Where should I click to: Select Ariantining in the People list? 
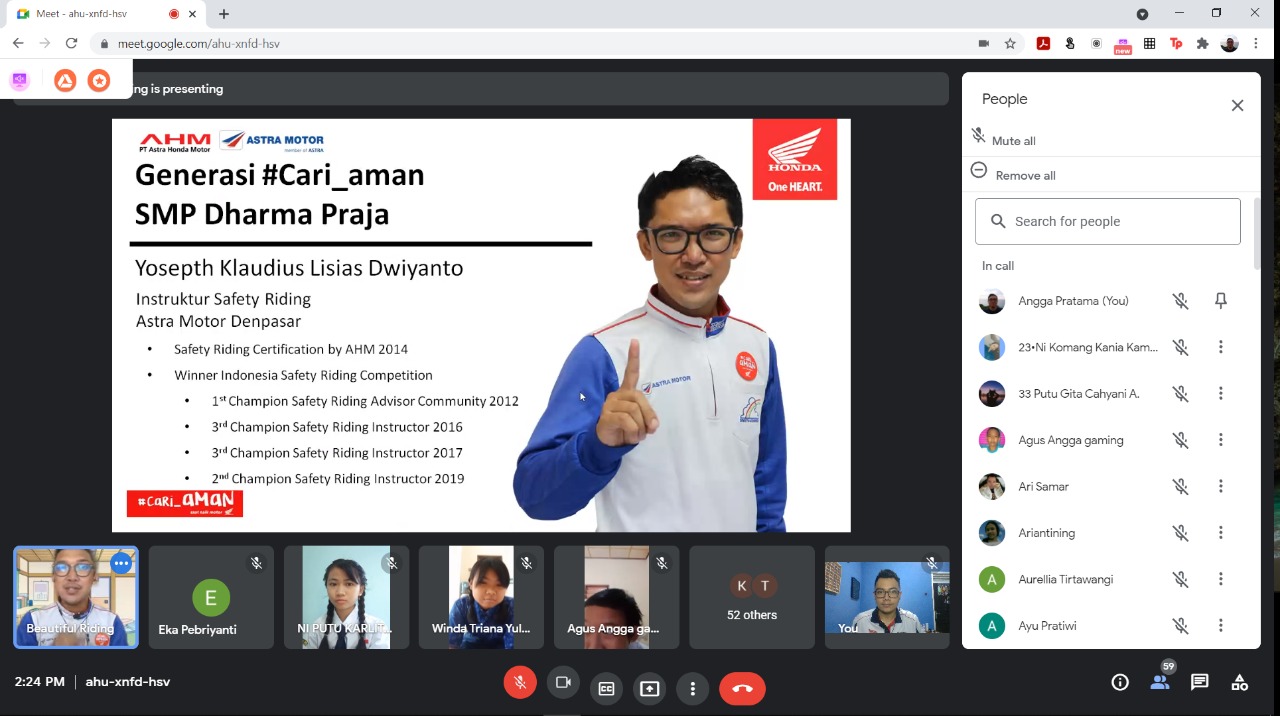(x=1108, y=533)
